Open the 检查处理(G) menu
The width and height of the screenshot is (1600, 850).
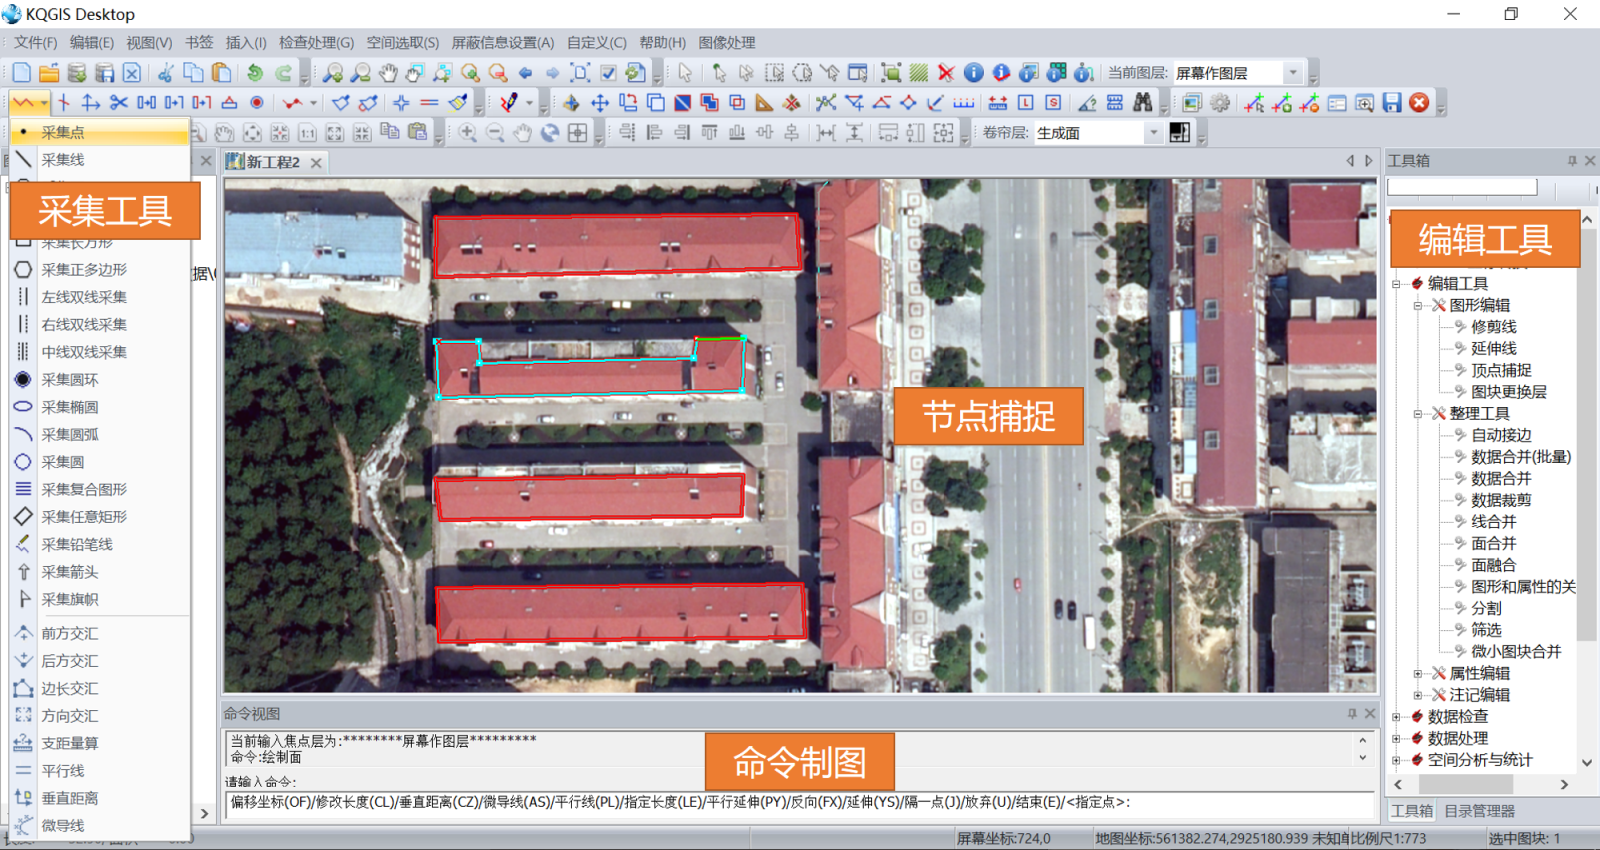click(x=316, y=43)
